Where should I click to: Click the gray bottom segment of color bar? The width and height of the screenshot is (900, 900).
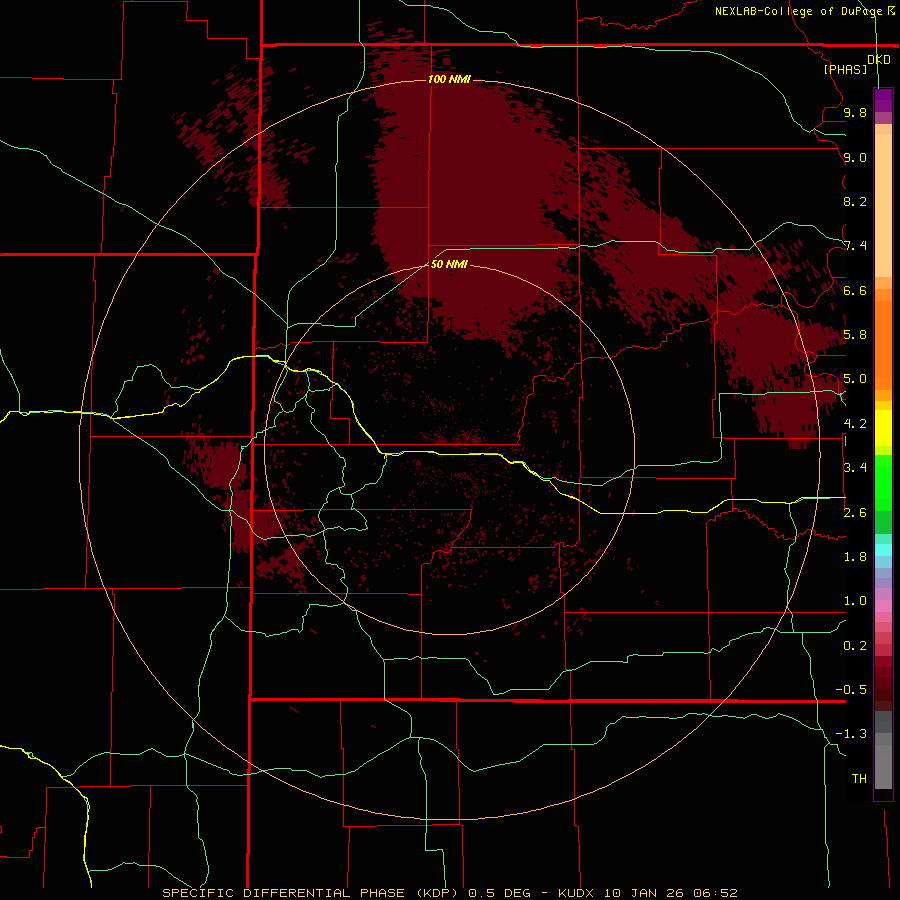[883, 766]
